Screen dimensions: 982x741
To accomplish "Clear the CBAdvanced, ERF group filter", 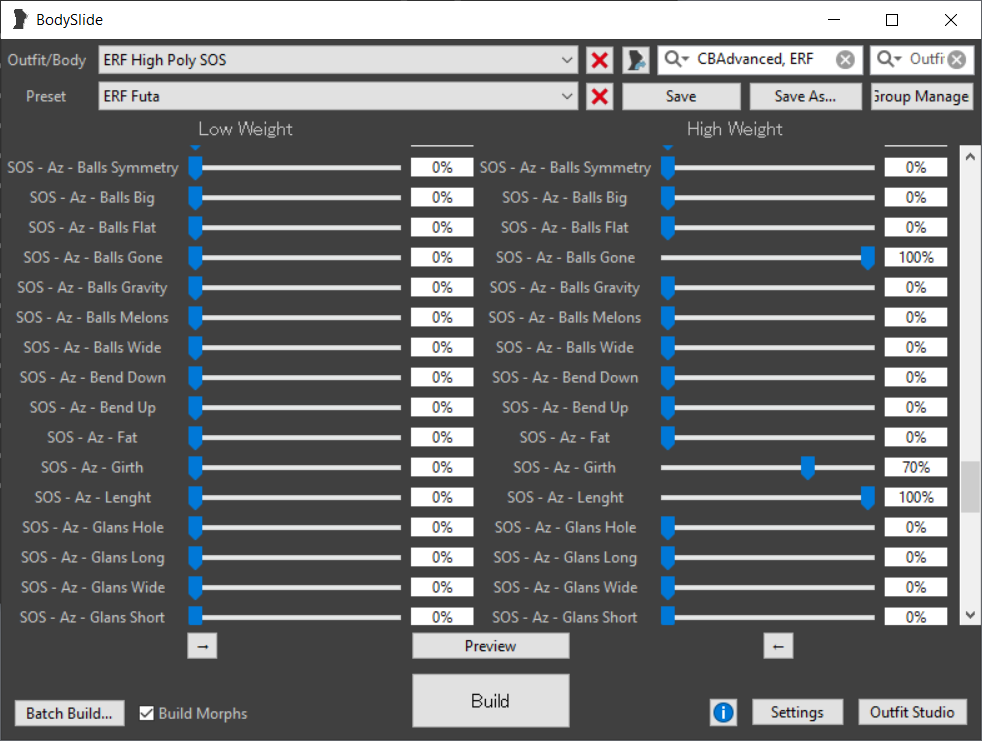I will click(x=845, y=60).
